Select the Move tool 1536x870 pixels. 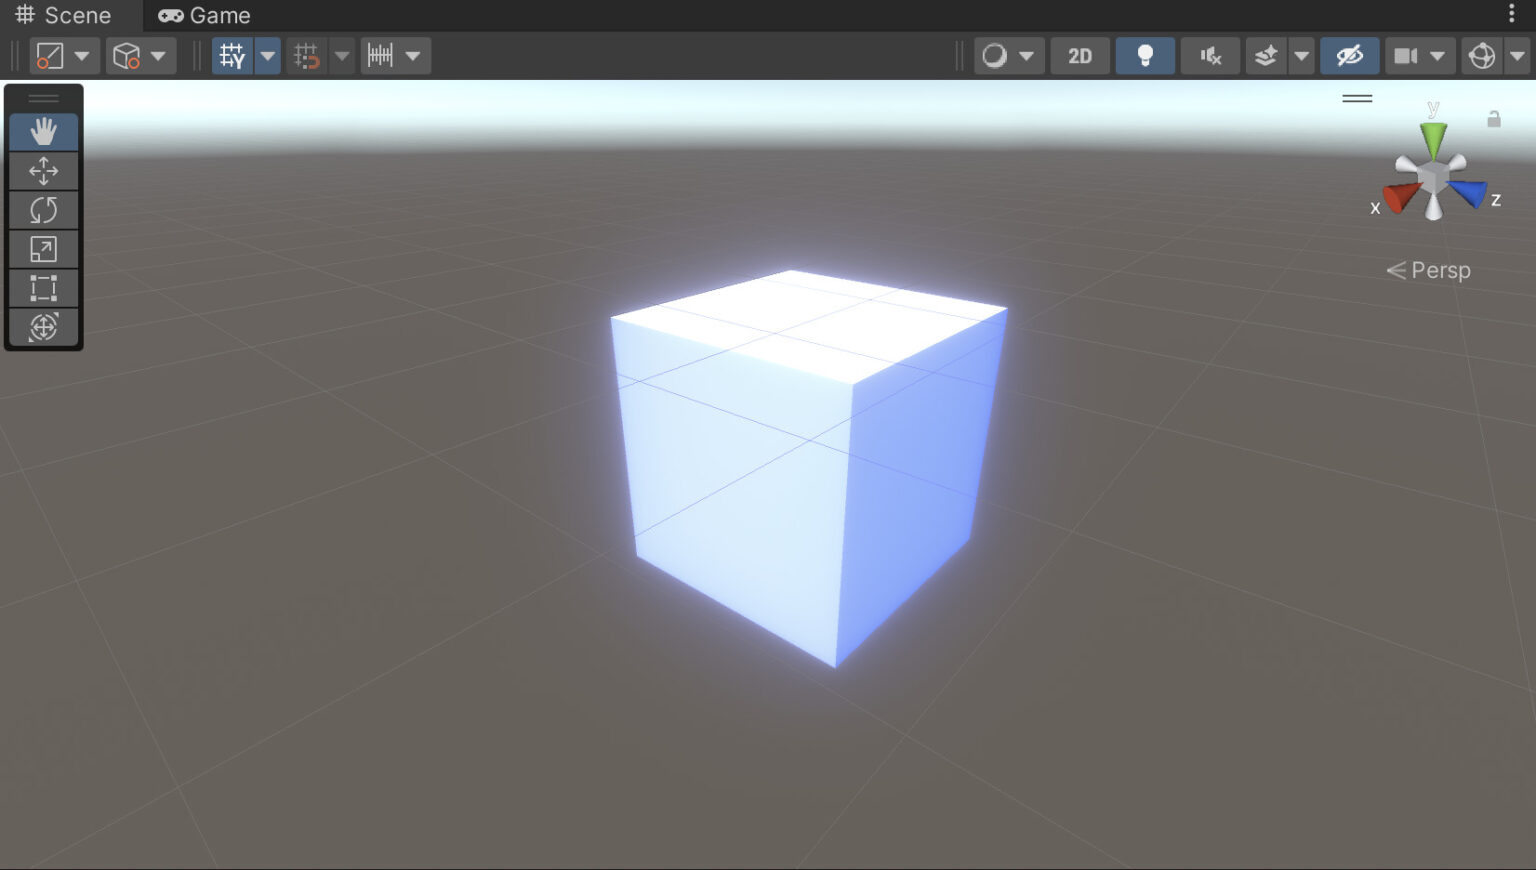[x=44, y=171]
